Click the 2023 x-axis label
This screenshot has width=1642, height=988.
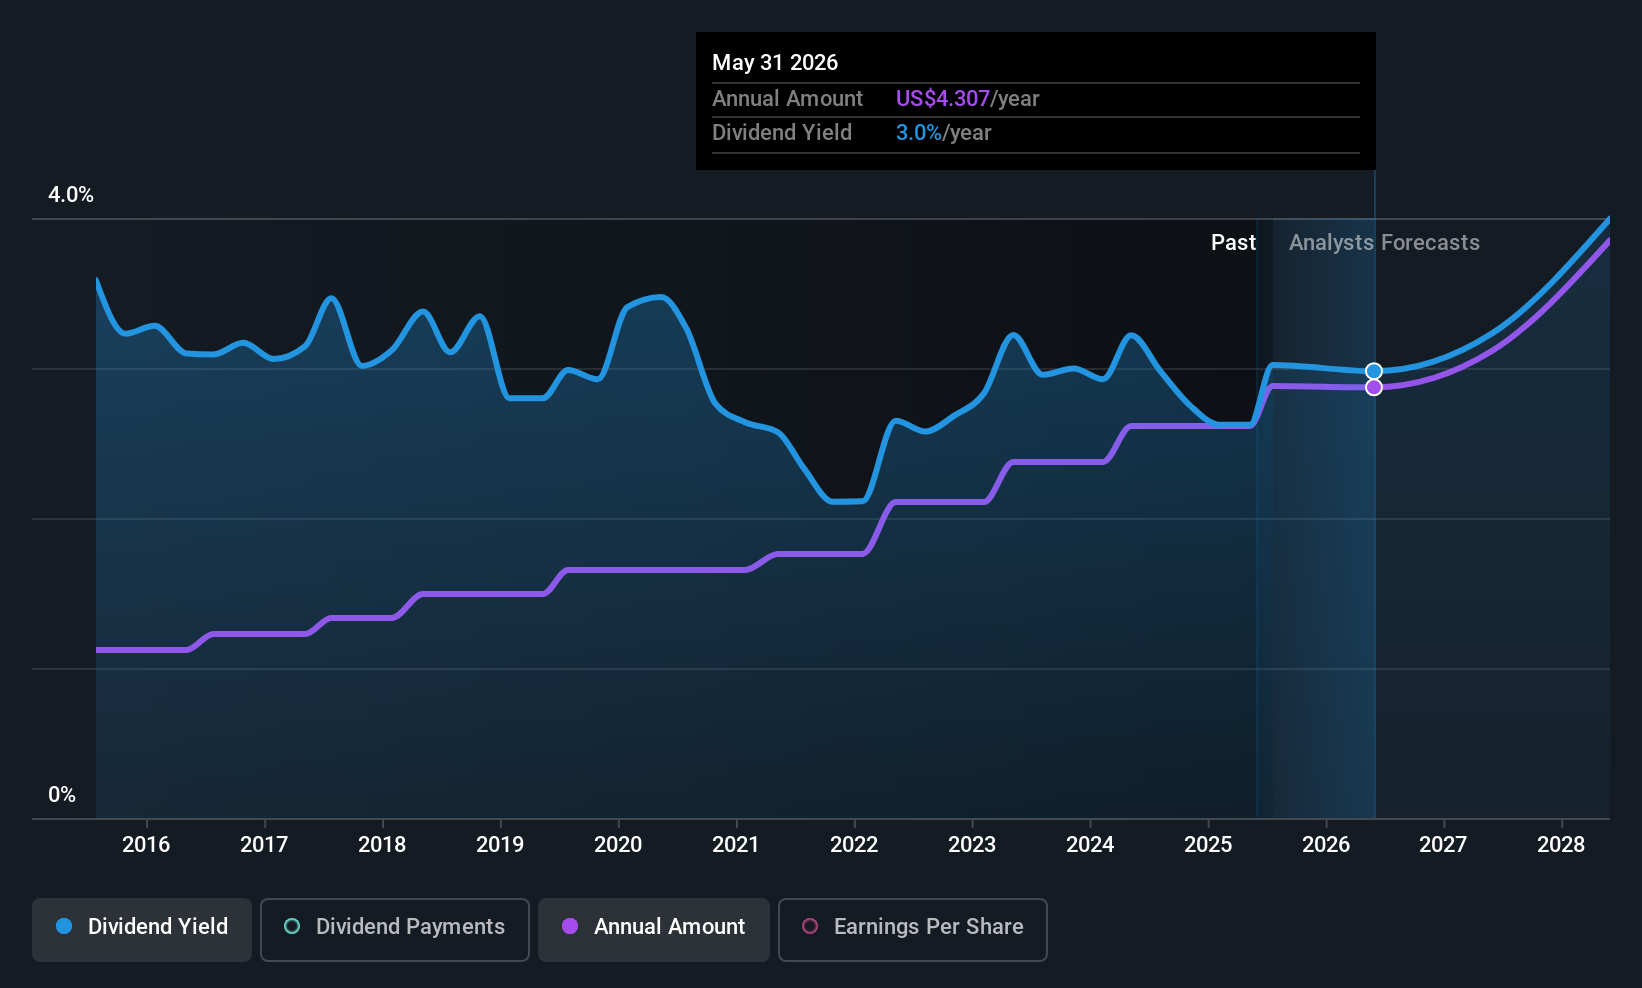tap(972, 845)
